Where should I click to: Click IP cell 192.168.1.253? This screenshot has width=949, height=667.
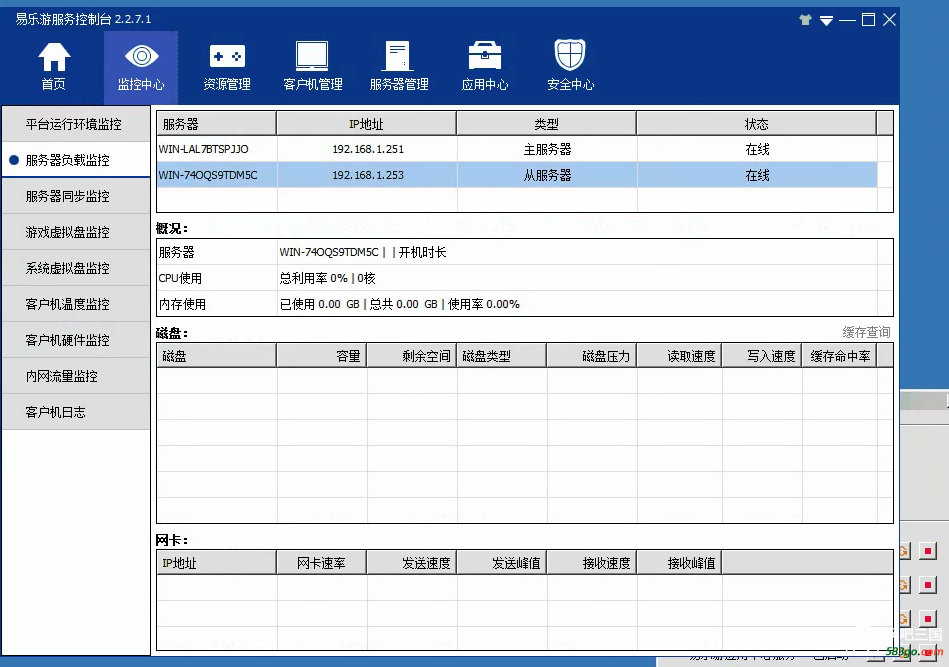368,175
